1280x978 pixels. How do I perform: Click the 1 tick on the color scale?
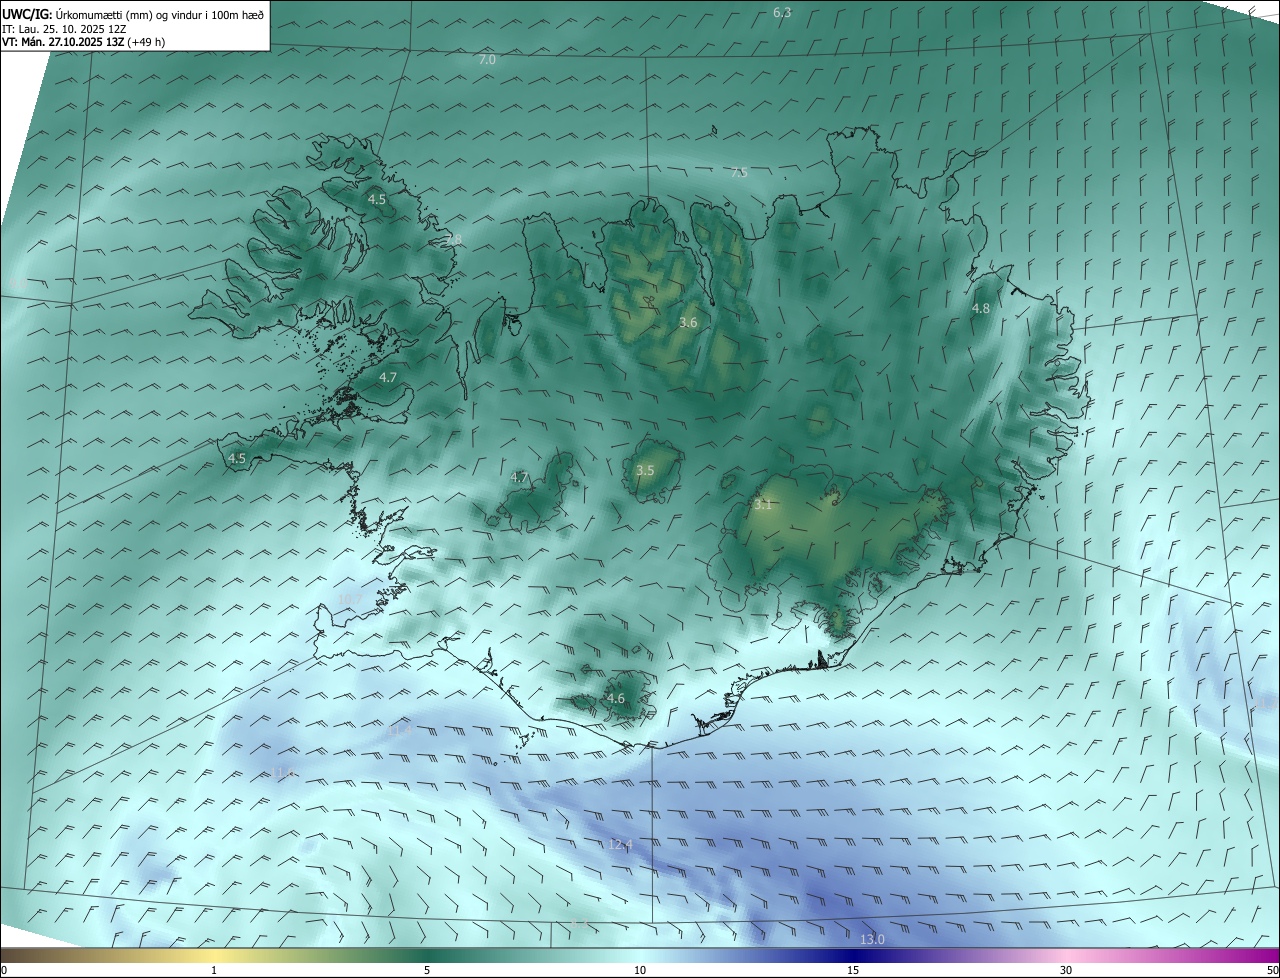point(214,970)
